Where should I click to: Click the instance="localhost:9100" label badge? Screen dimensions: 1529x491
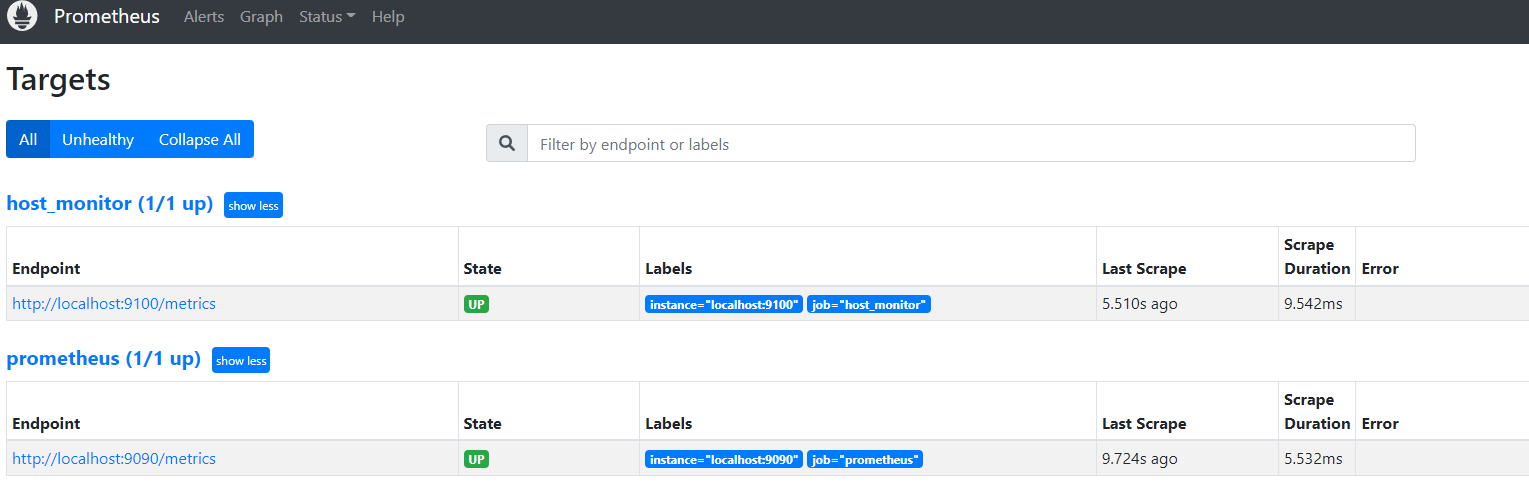click(724, 304)
